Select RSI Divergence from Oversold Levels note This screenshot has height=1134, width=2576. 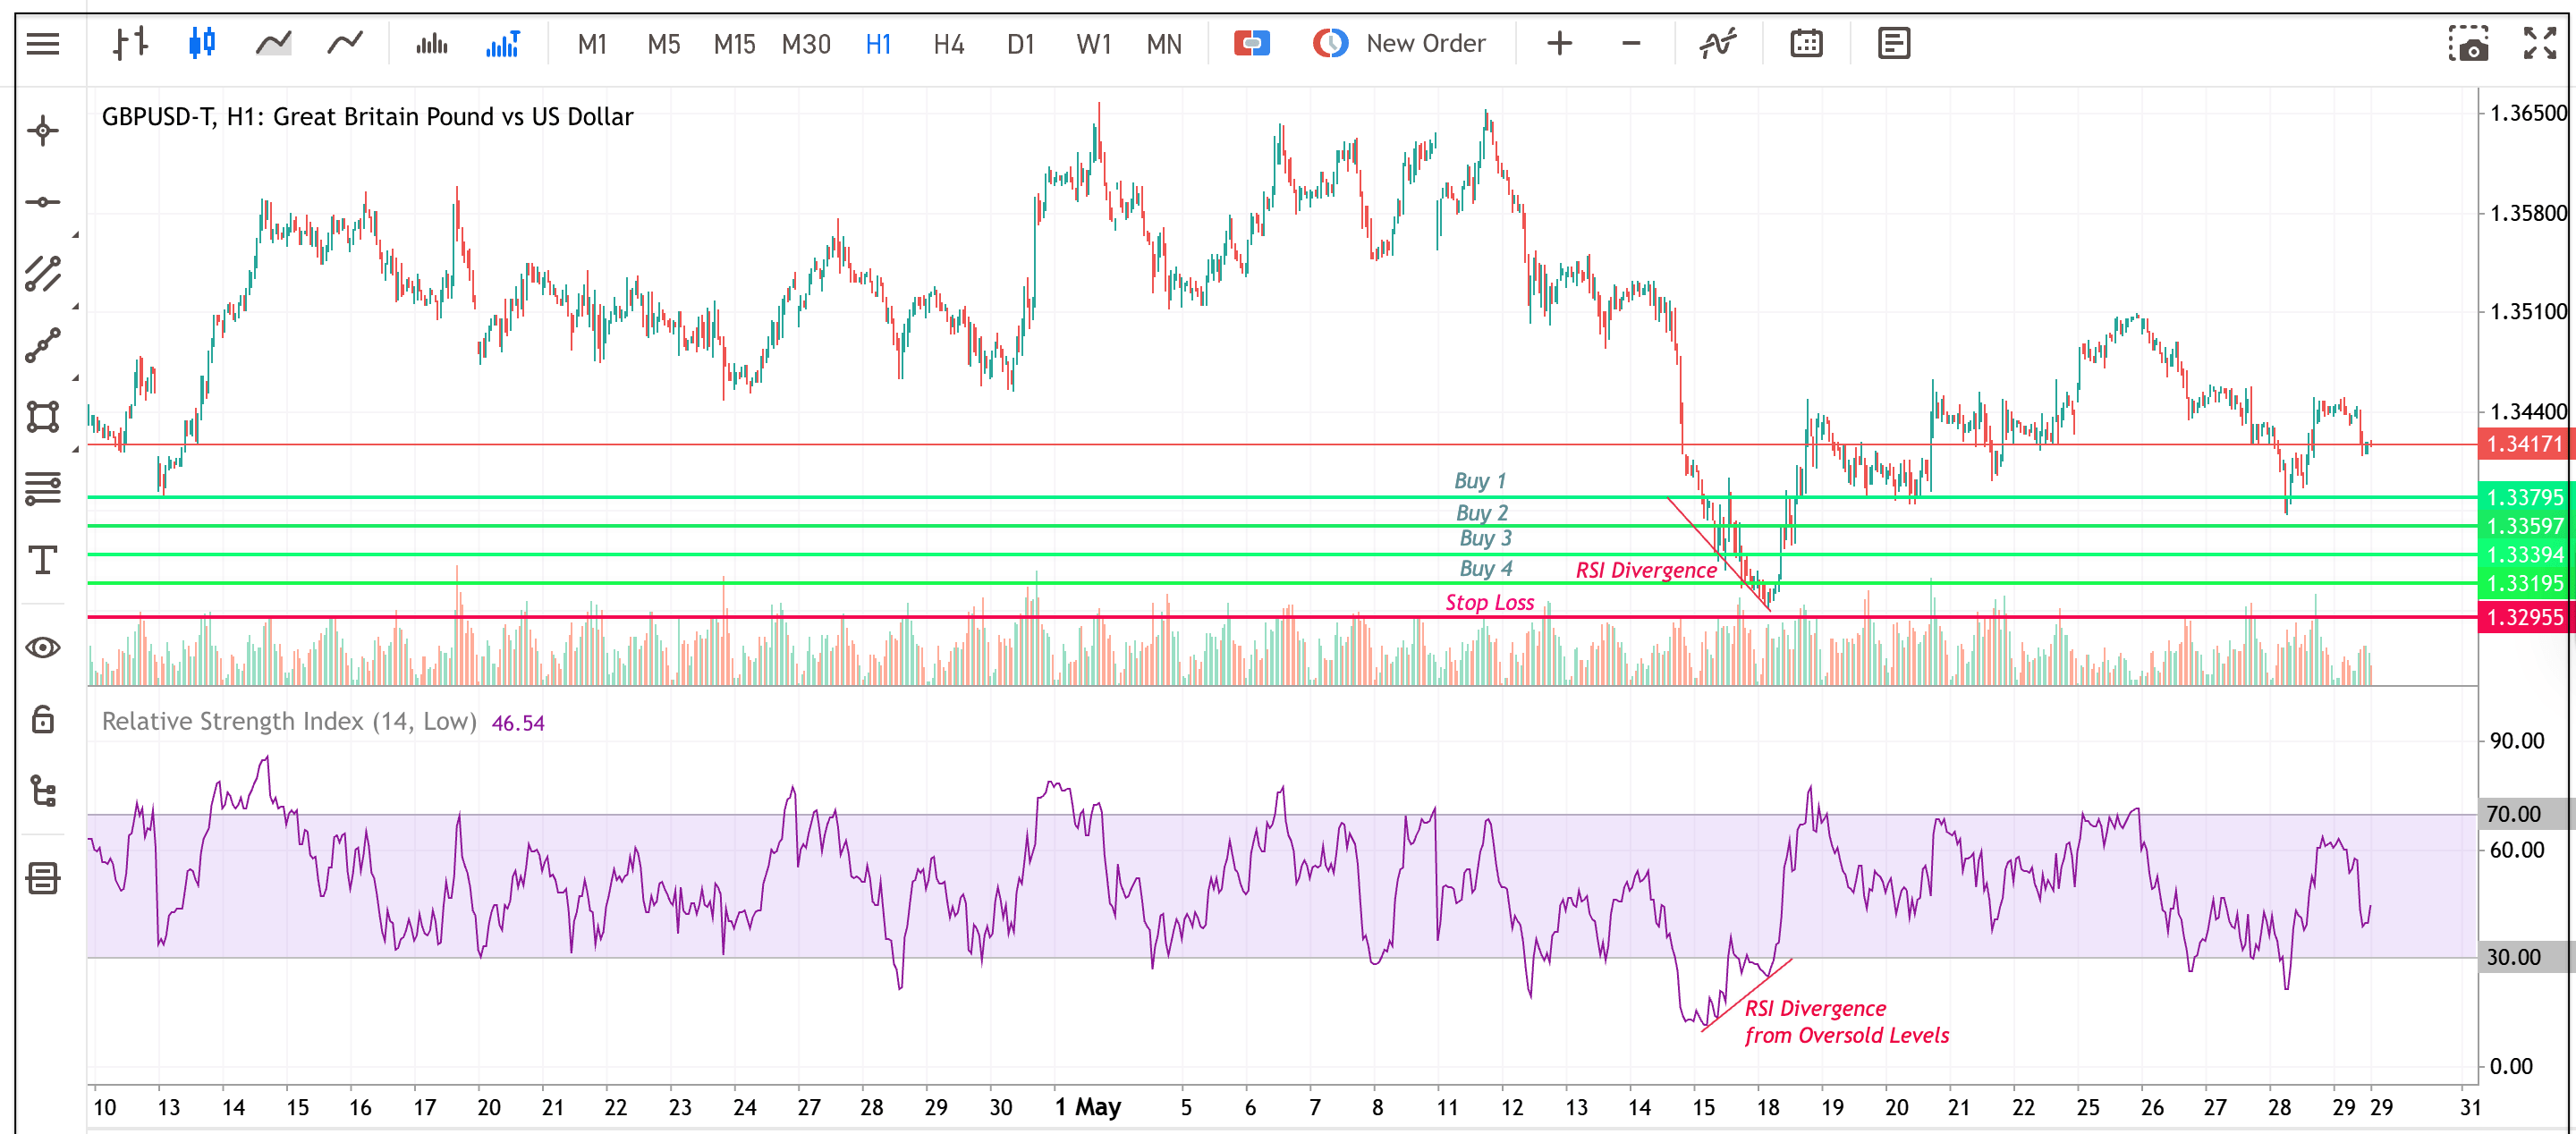[x=1846, y=1022]
